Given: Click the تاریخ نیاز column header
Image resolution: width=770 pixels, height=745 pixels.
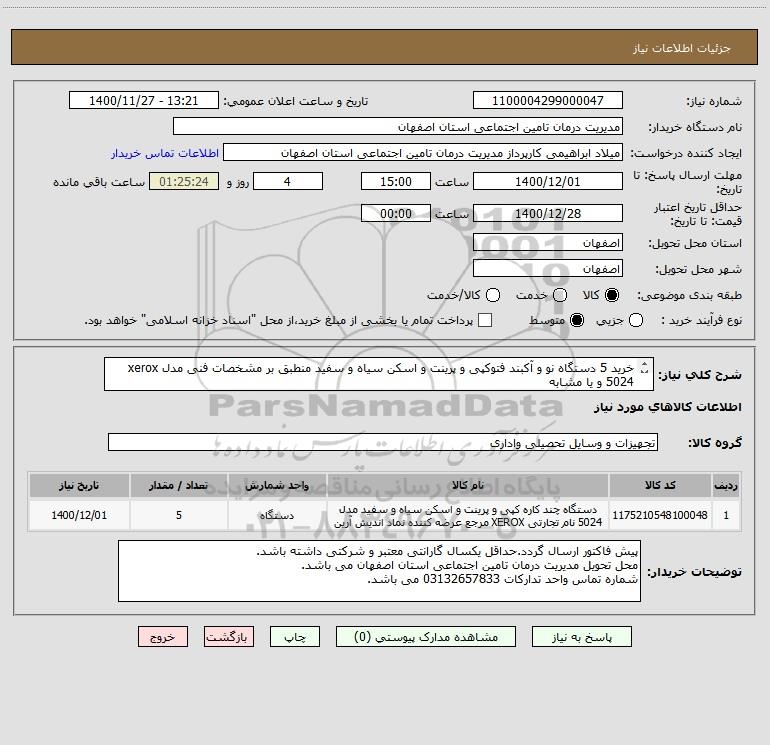Looking at the screenshot, I should pos(79,485).
